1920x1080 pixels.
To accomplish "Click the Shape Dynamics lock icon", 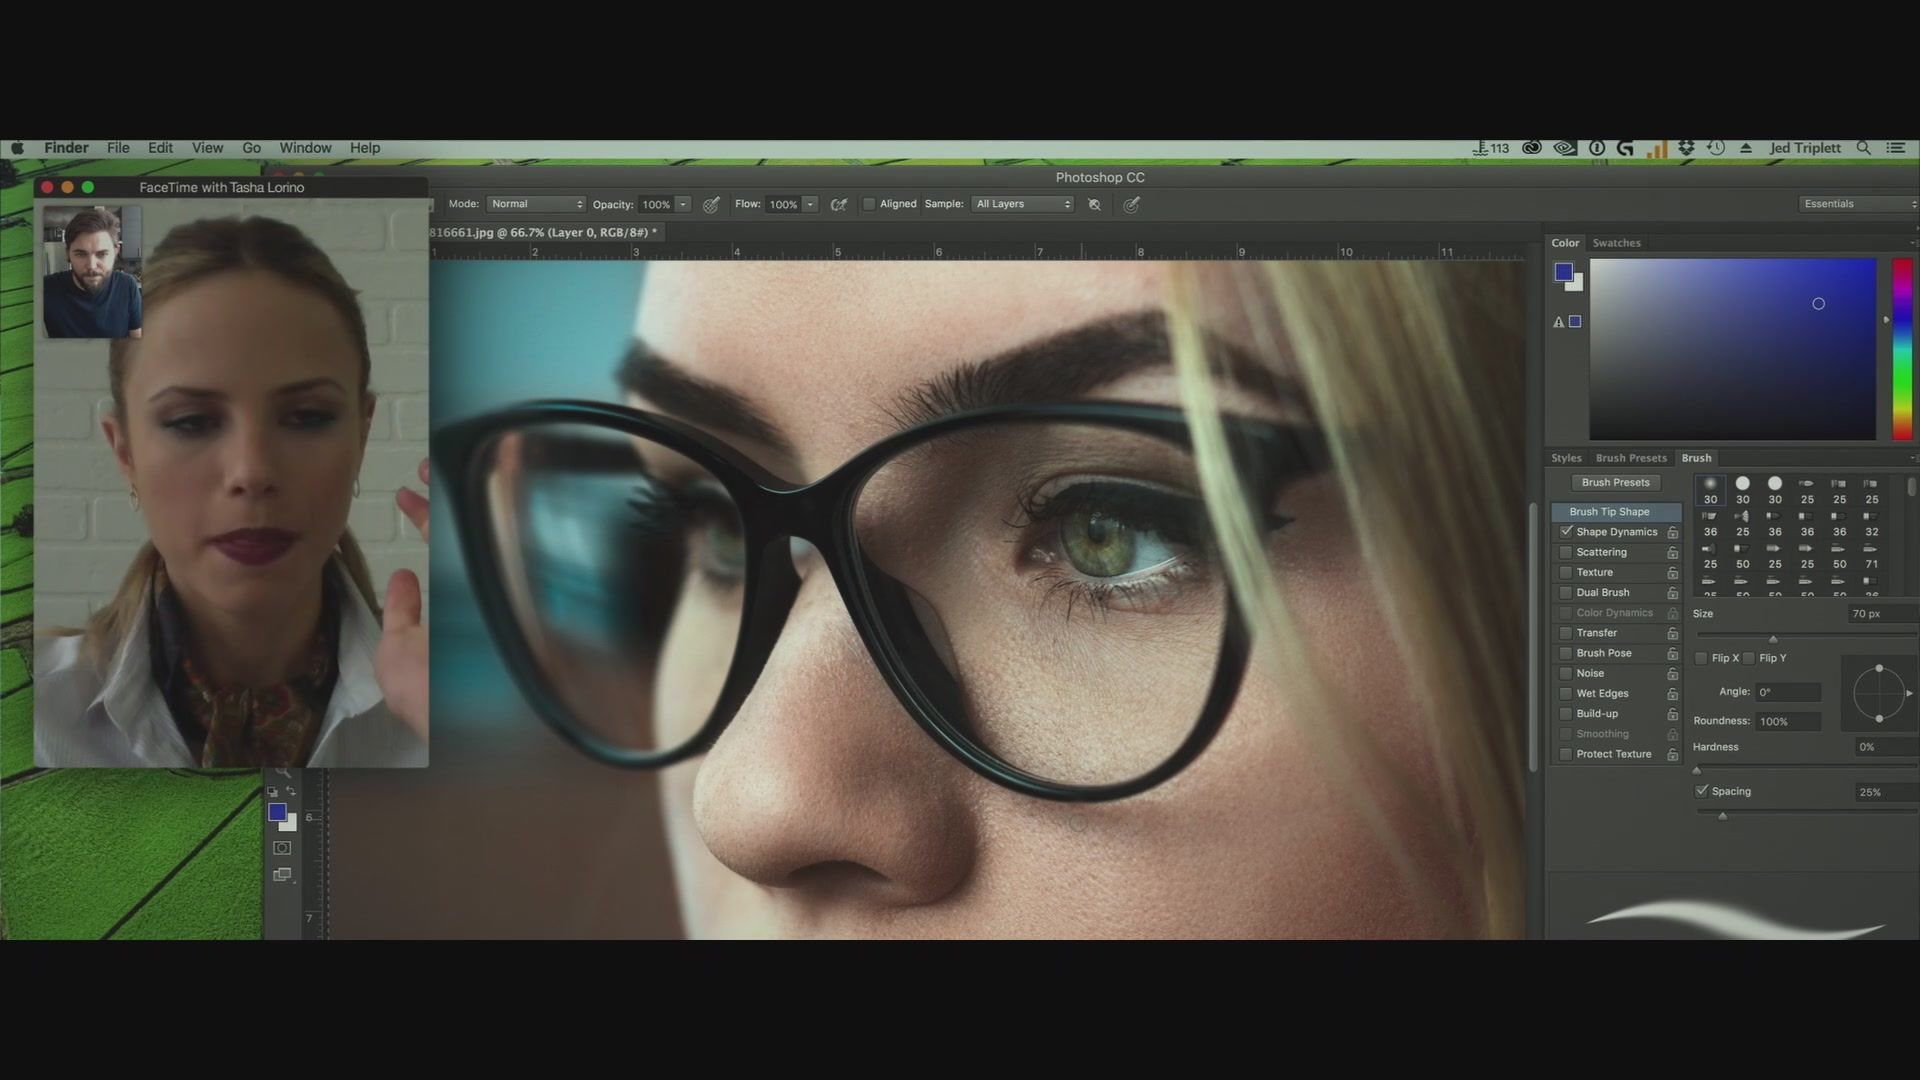I will [1672, 532].
